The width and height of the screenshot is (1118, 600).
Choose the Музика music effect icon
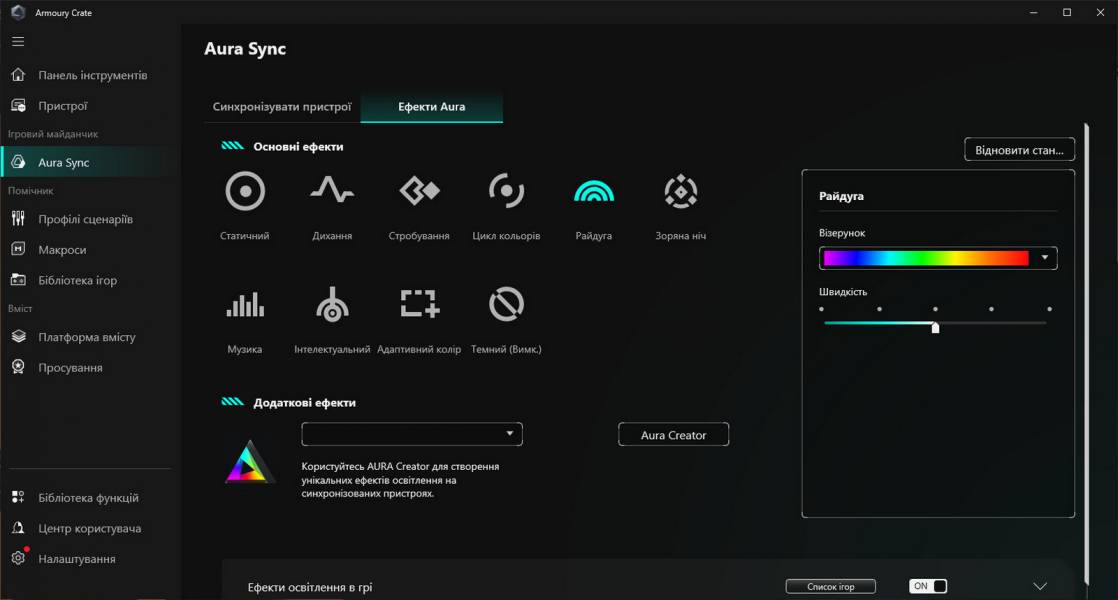tap(245, 305)
